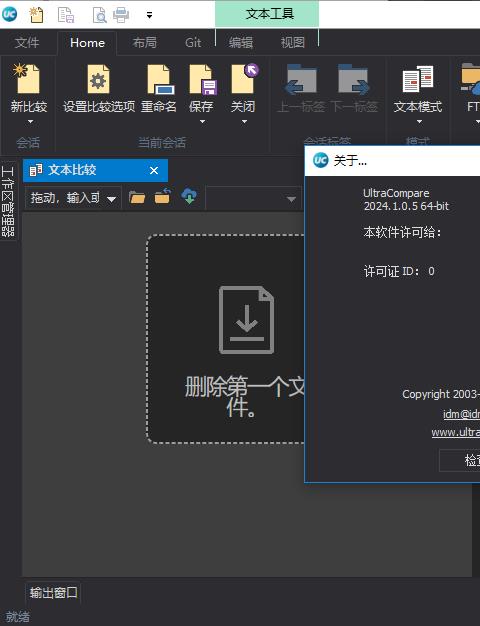Click the FTP cloud folder icon
Viewport: 480px width, 626px height.
[x=470, y=79]
